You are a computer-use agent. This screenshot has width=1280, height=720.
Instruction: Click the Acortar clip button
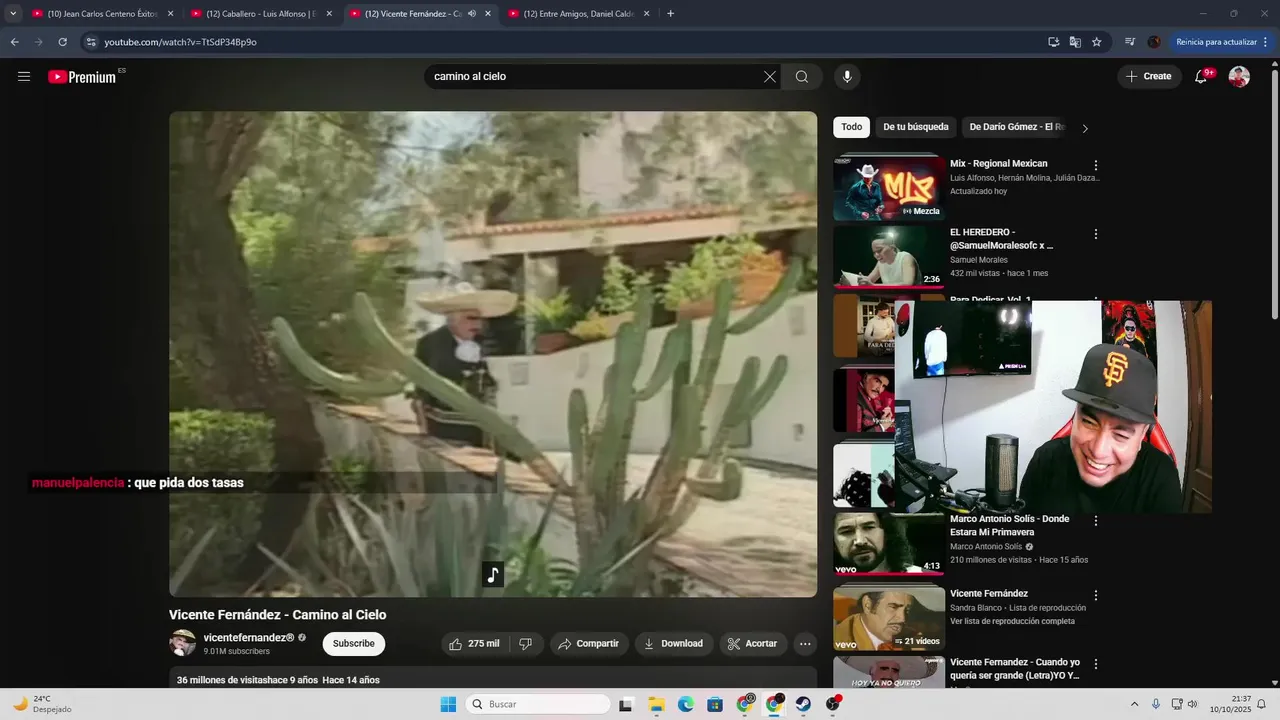[752, 644]
